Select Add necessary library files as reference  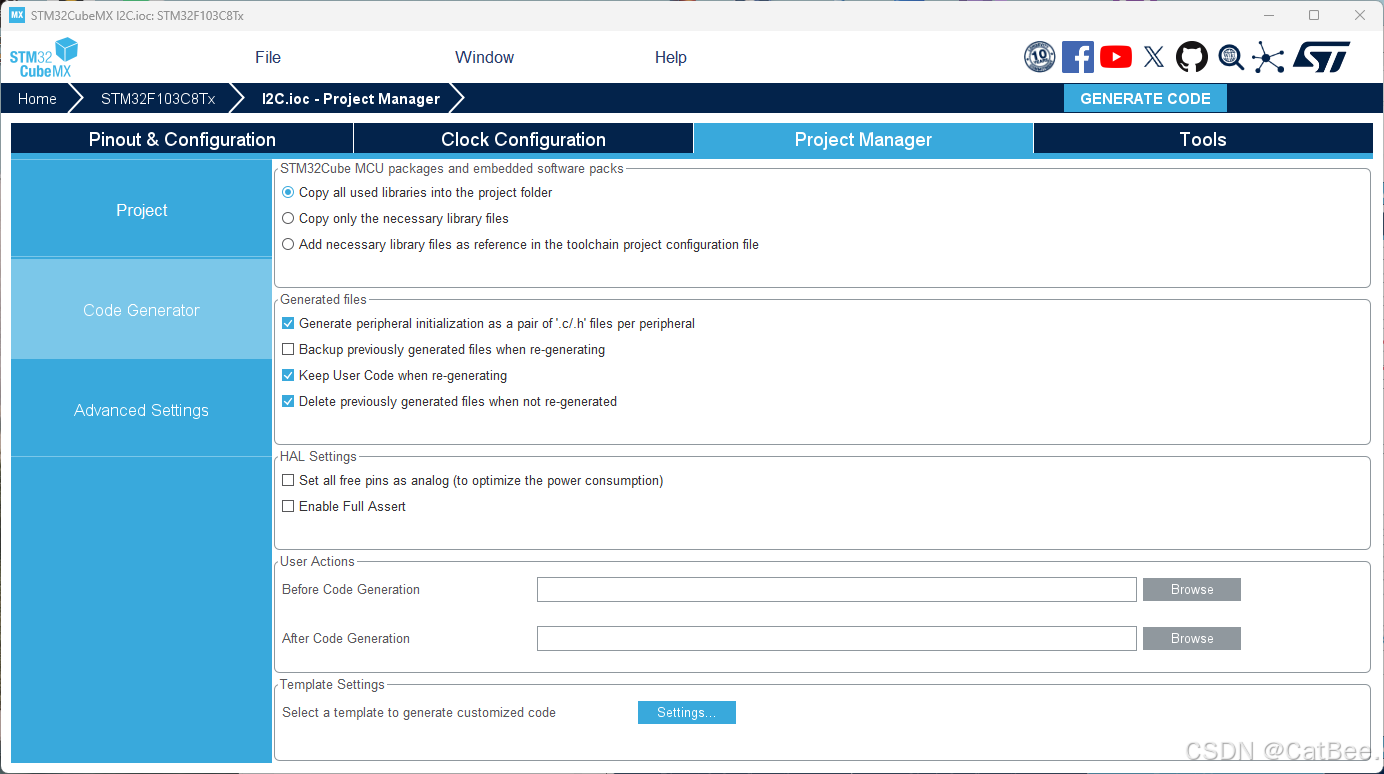(288, 244)
